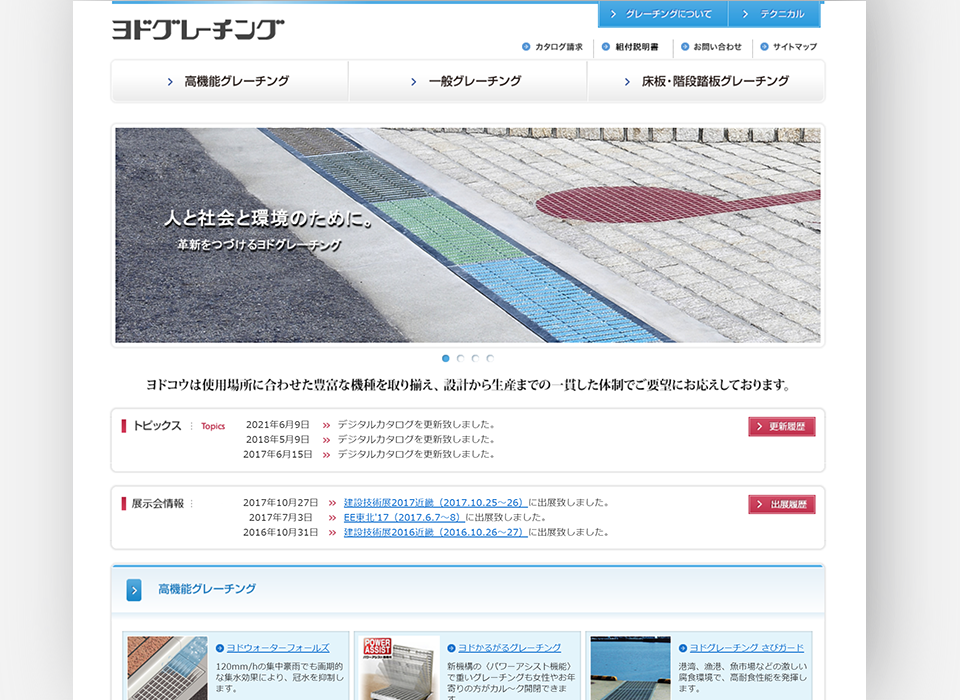
Task: Click the お問い合わせ arrow icon
Action: coord(684,47)
